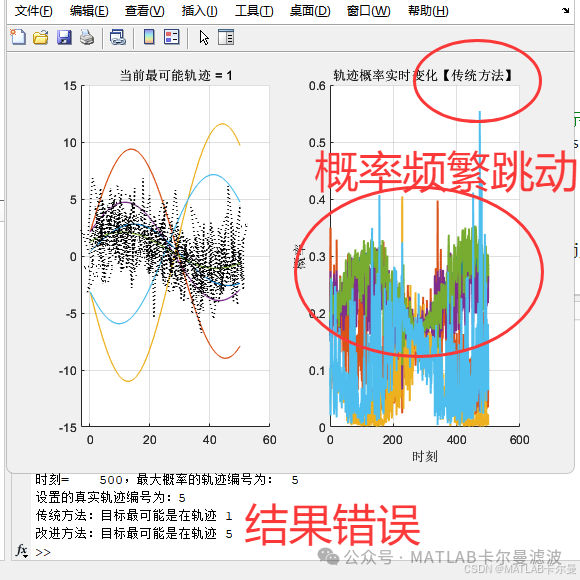This screenshot has width=580, height=580.
Task: Click the Link Plot toolbar icon
Action: point(118,37)
